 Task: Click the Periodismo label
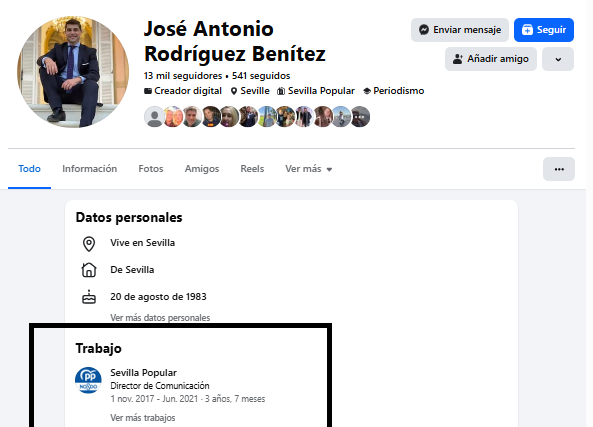[399, 91]
